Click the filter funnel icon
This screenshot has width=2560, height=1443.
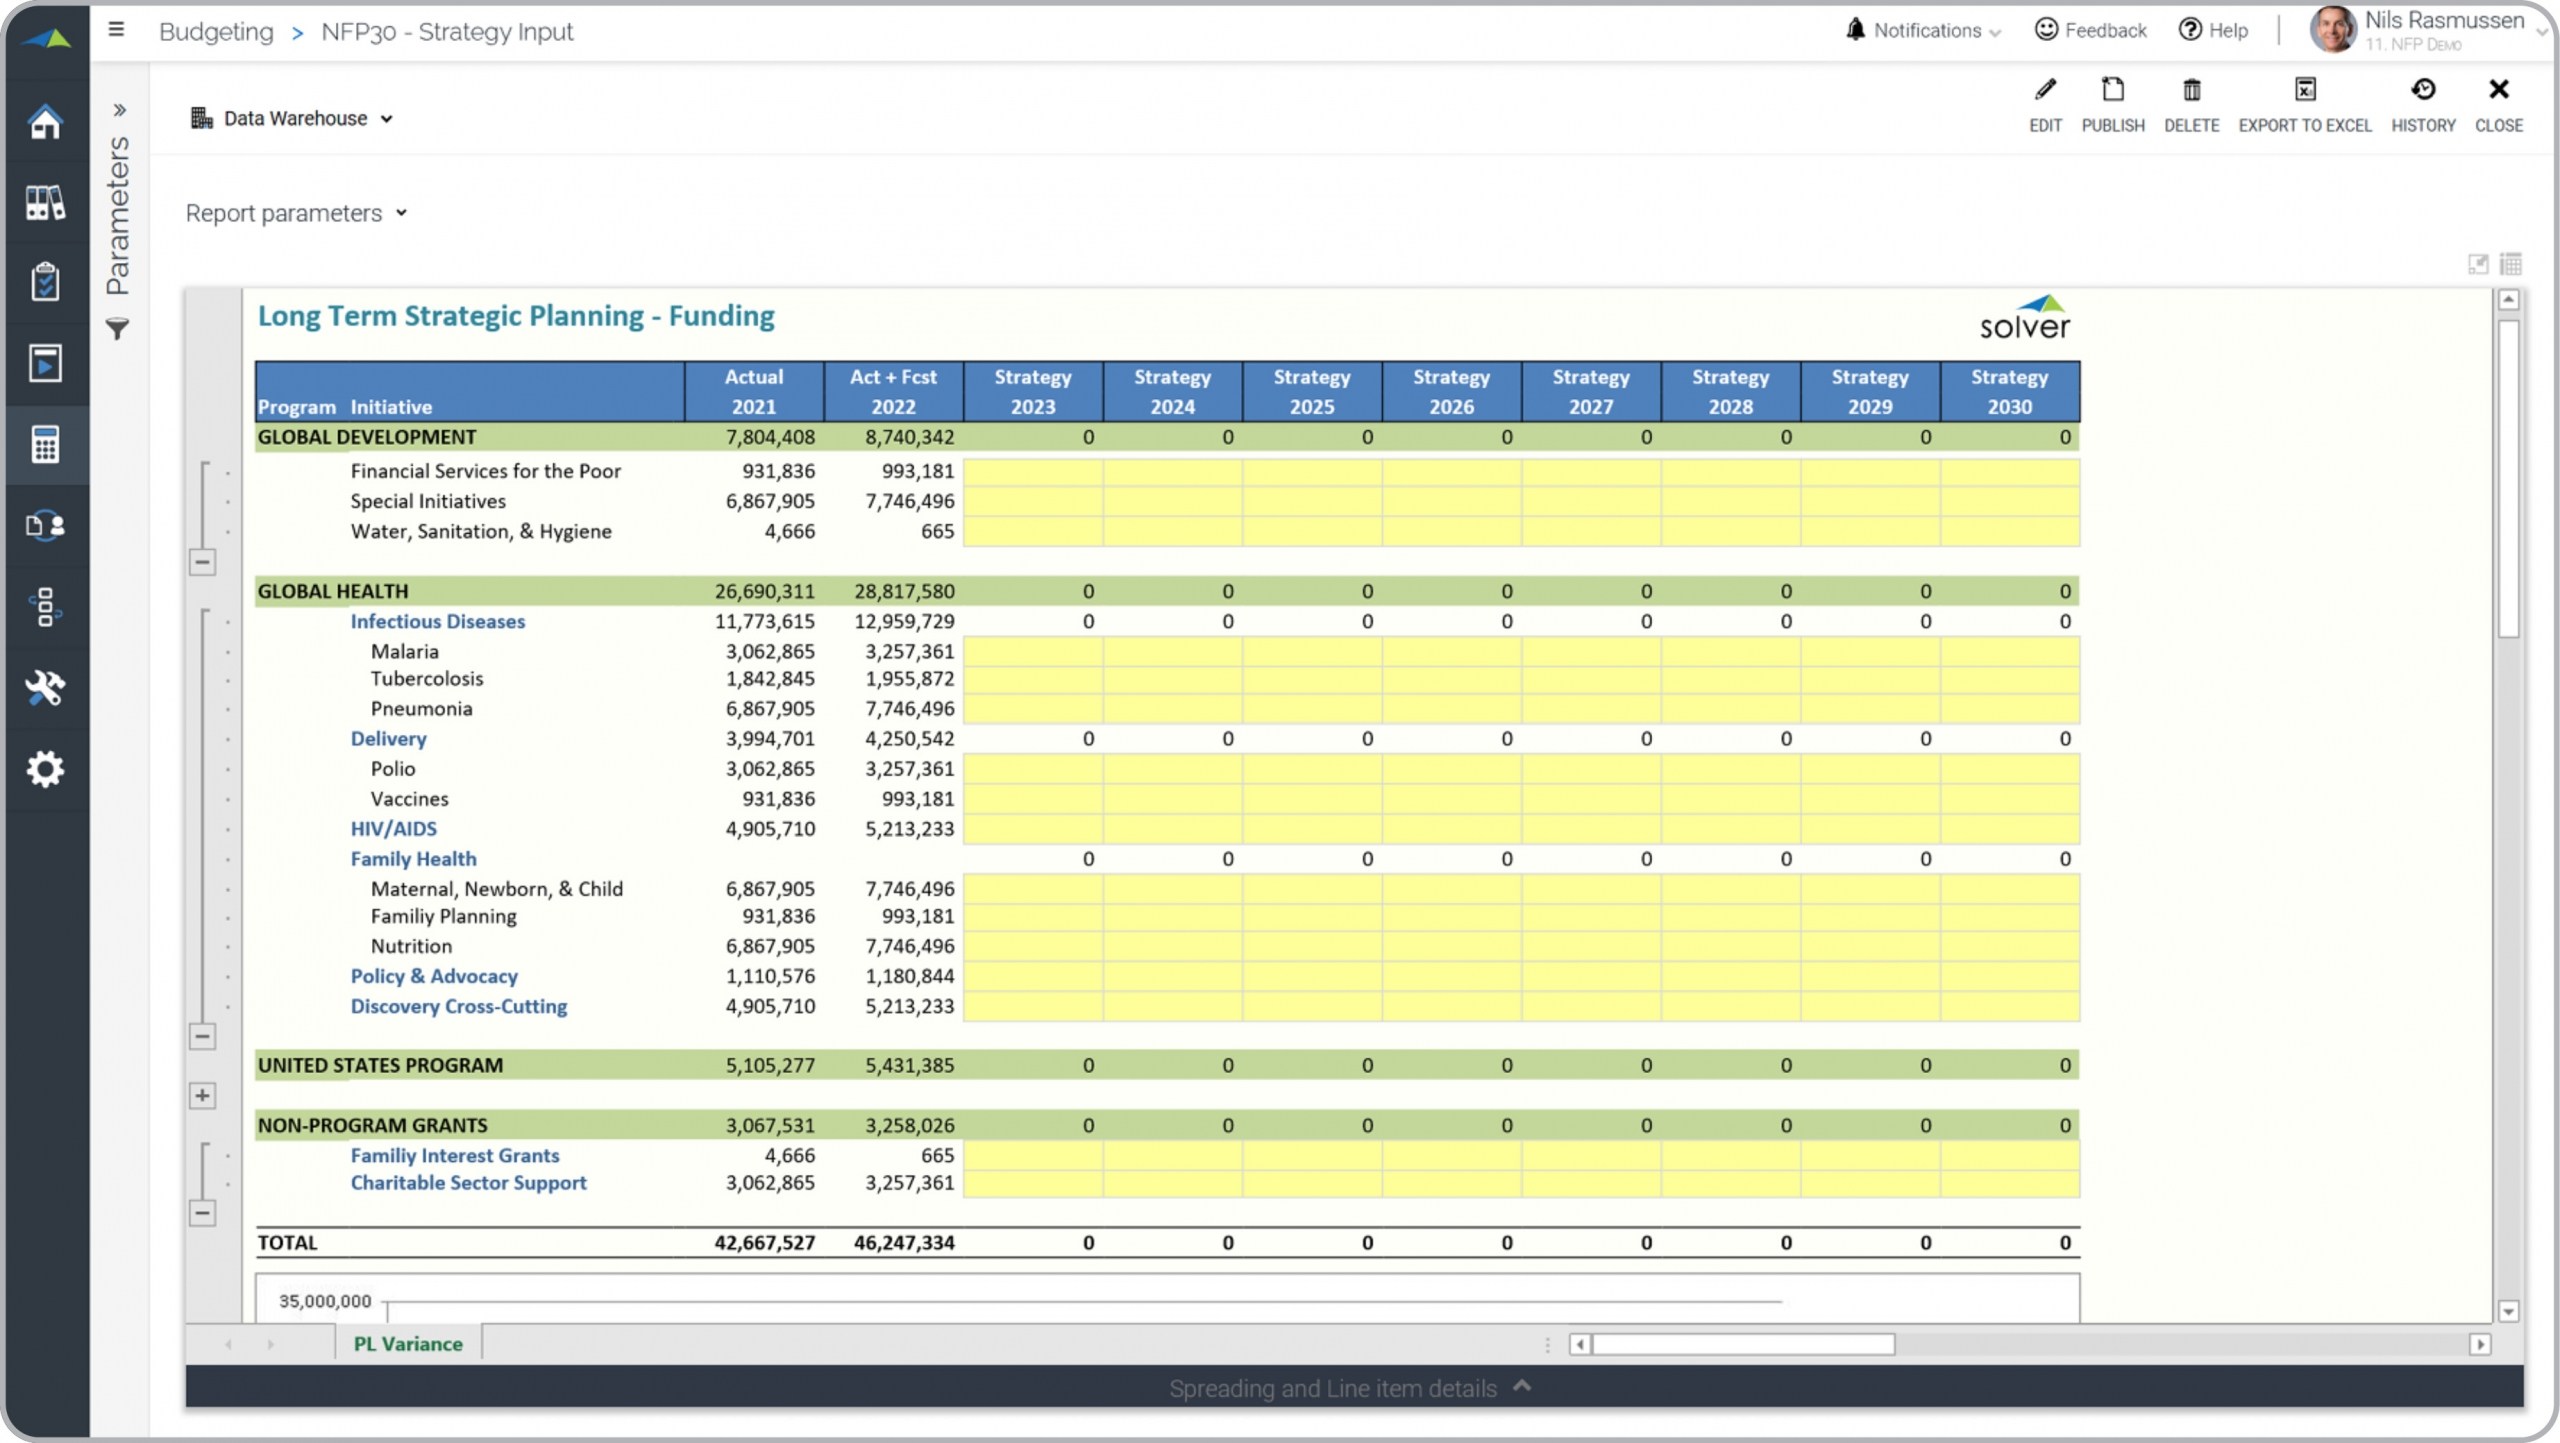point(118,329)
